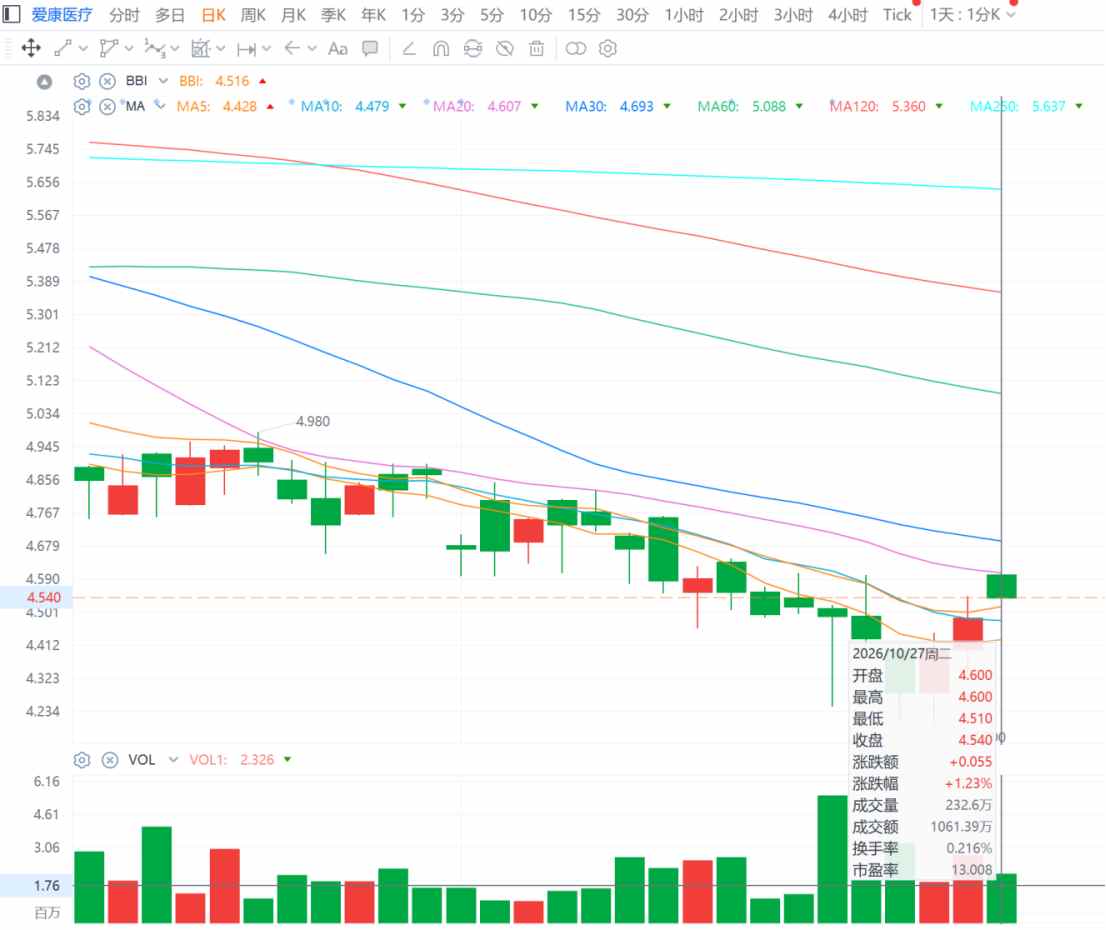Select the trend line drawing tool
1106x930 pixels.
[63, 49]
